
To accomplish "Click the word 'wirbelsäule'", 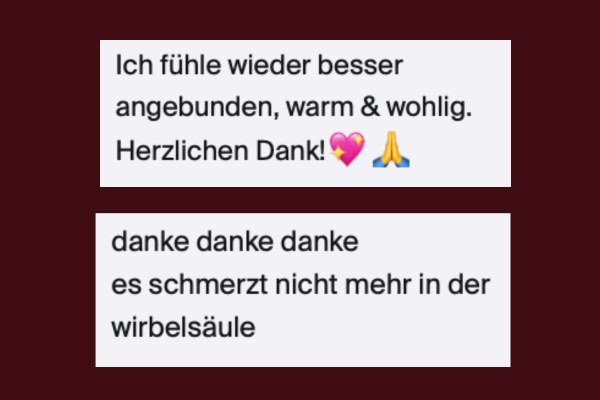I will [183, 328].
